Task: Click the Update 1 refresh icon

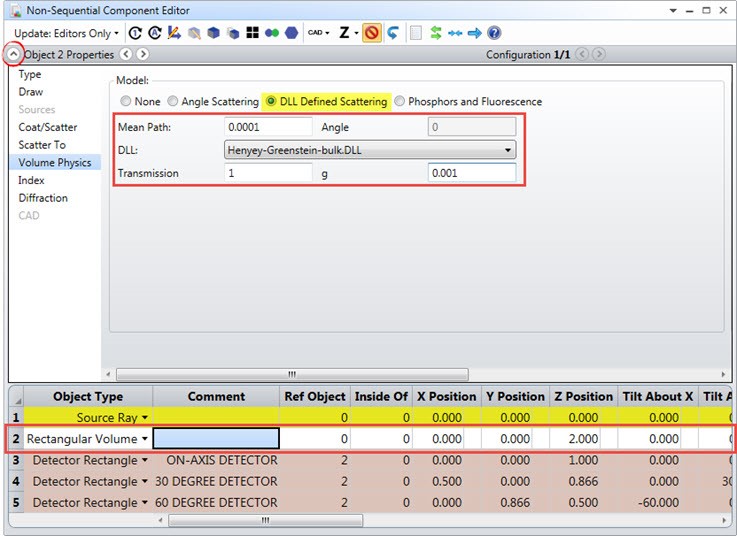Action: pos(135,33)
